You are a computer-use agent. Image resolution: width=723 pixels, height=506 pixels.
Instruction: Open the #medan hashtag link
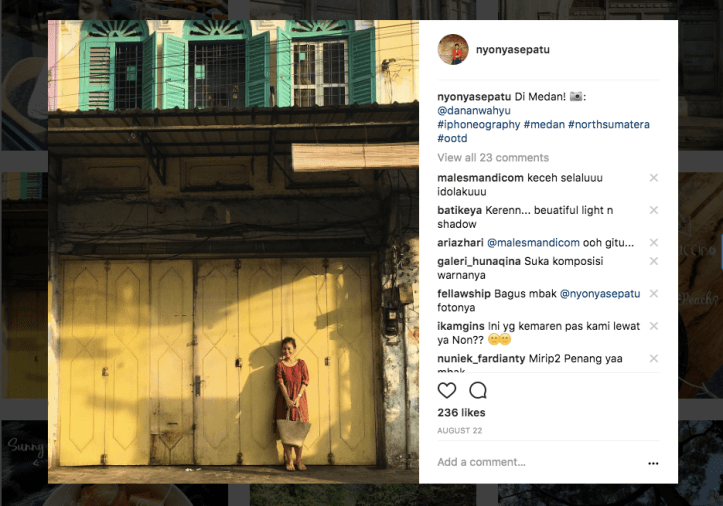544,125
